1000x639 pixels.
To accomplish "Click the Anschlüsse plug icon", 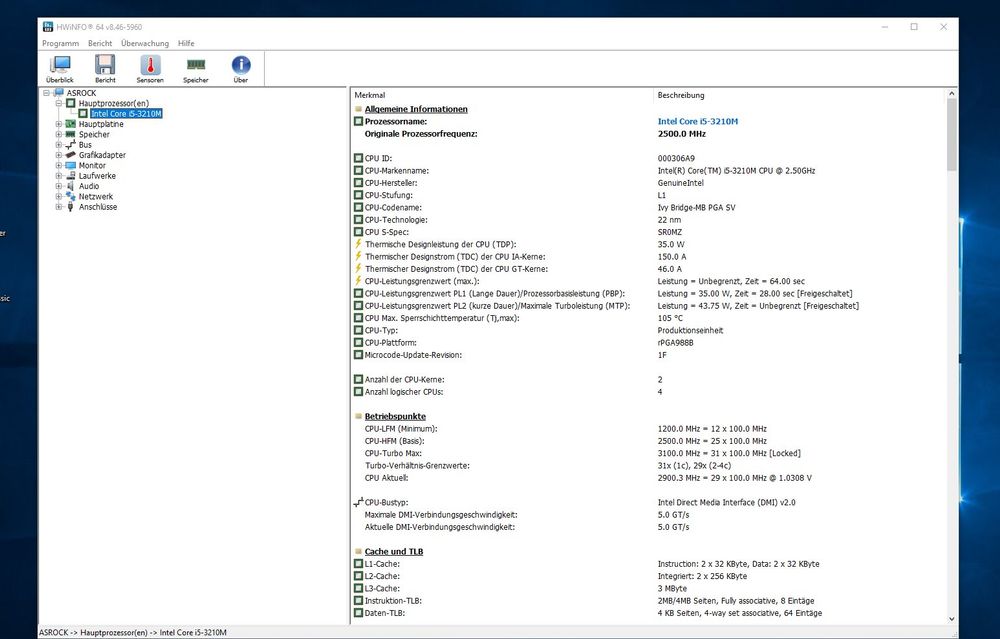I will coord(71,207).
